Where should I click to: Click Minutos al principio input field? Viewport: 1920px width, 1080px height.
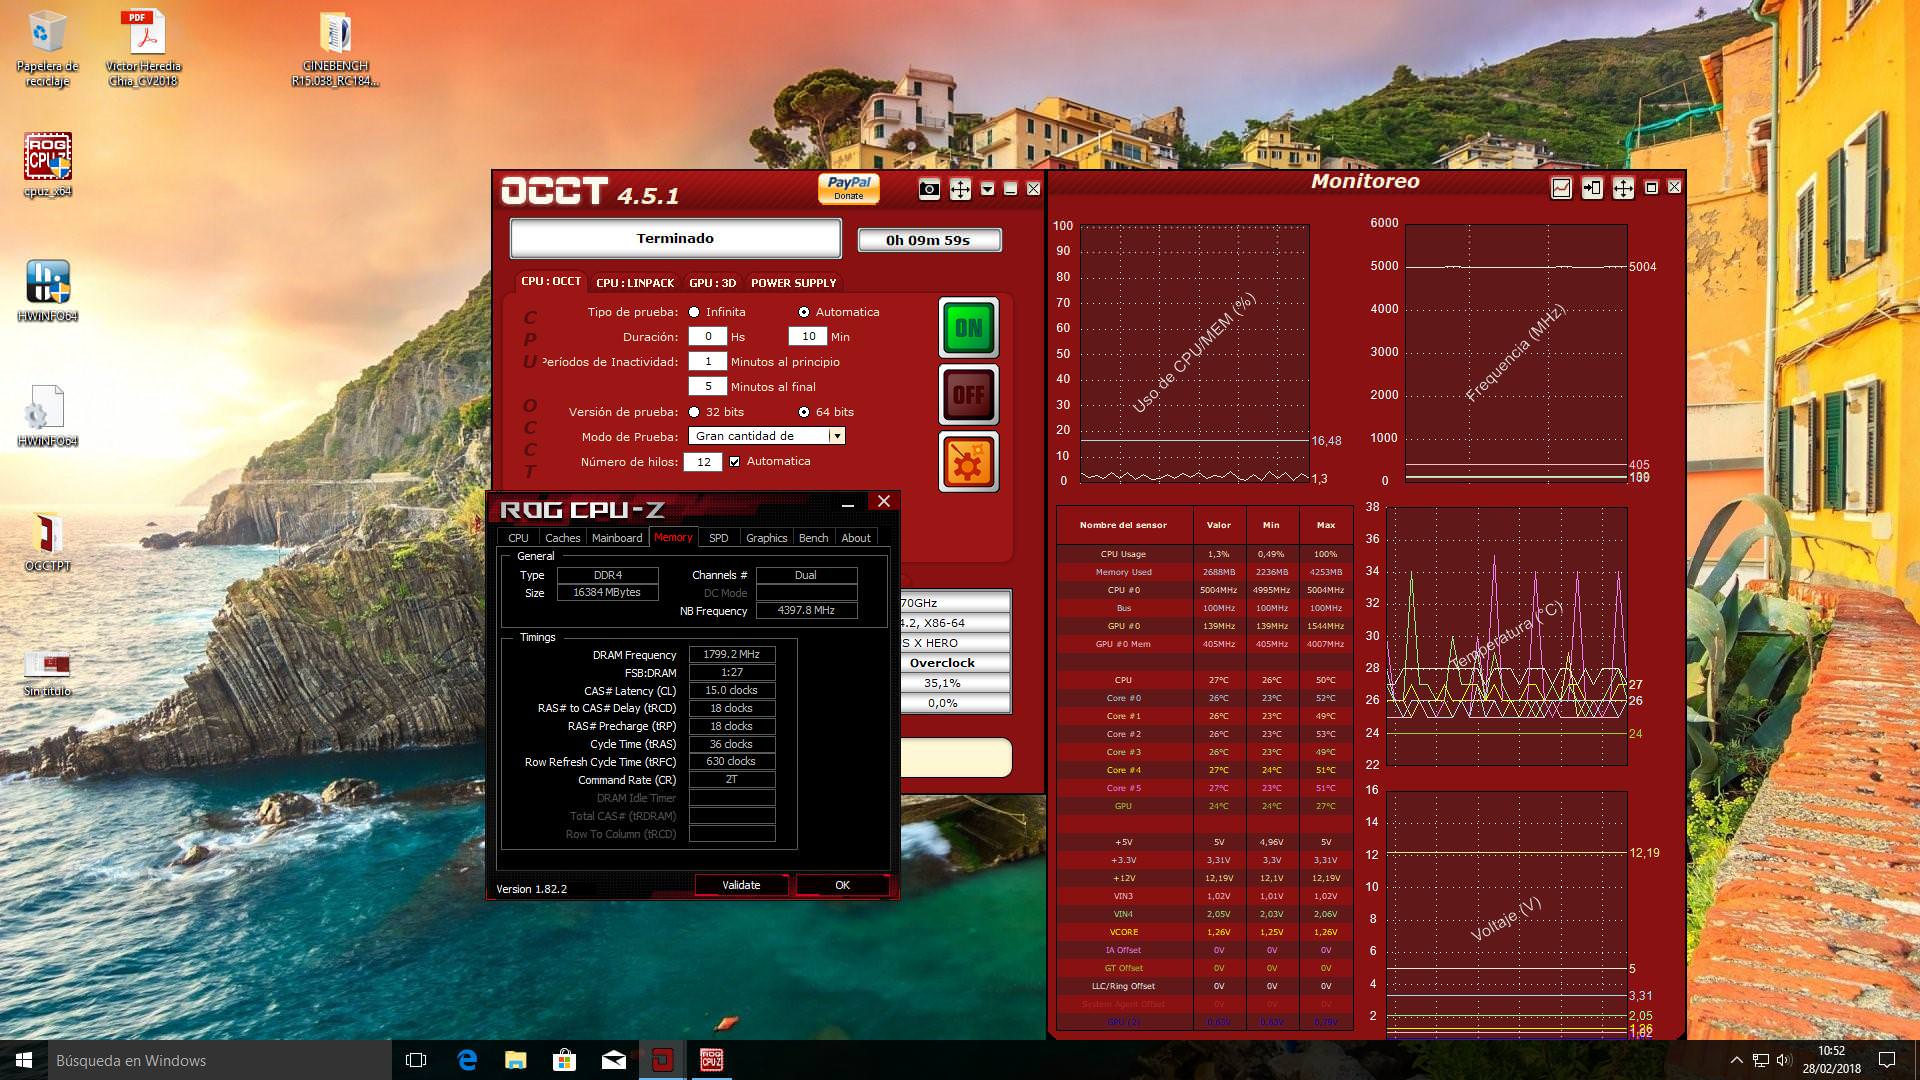708,361
